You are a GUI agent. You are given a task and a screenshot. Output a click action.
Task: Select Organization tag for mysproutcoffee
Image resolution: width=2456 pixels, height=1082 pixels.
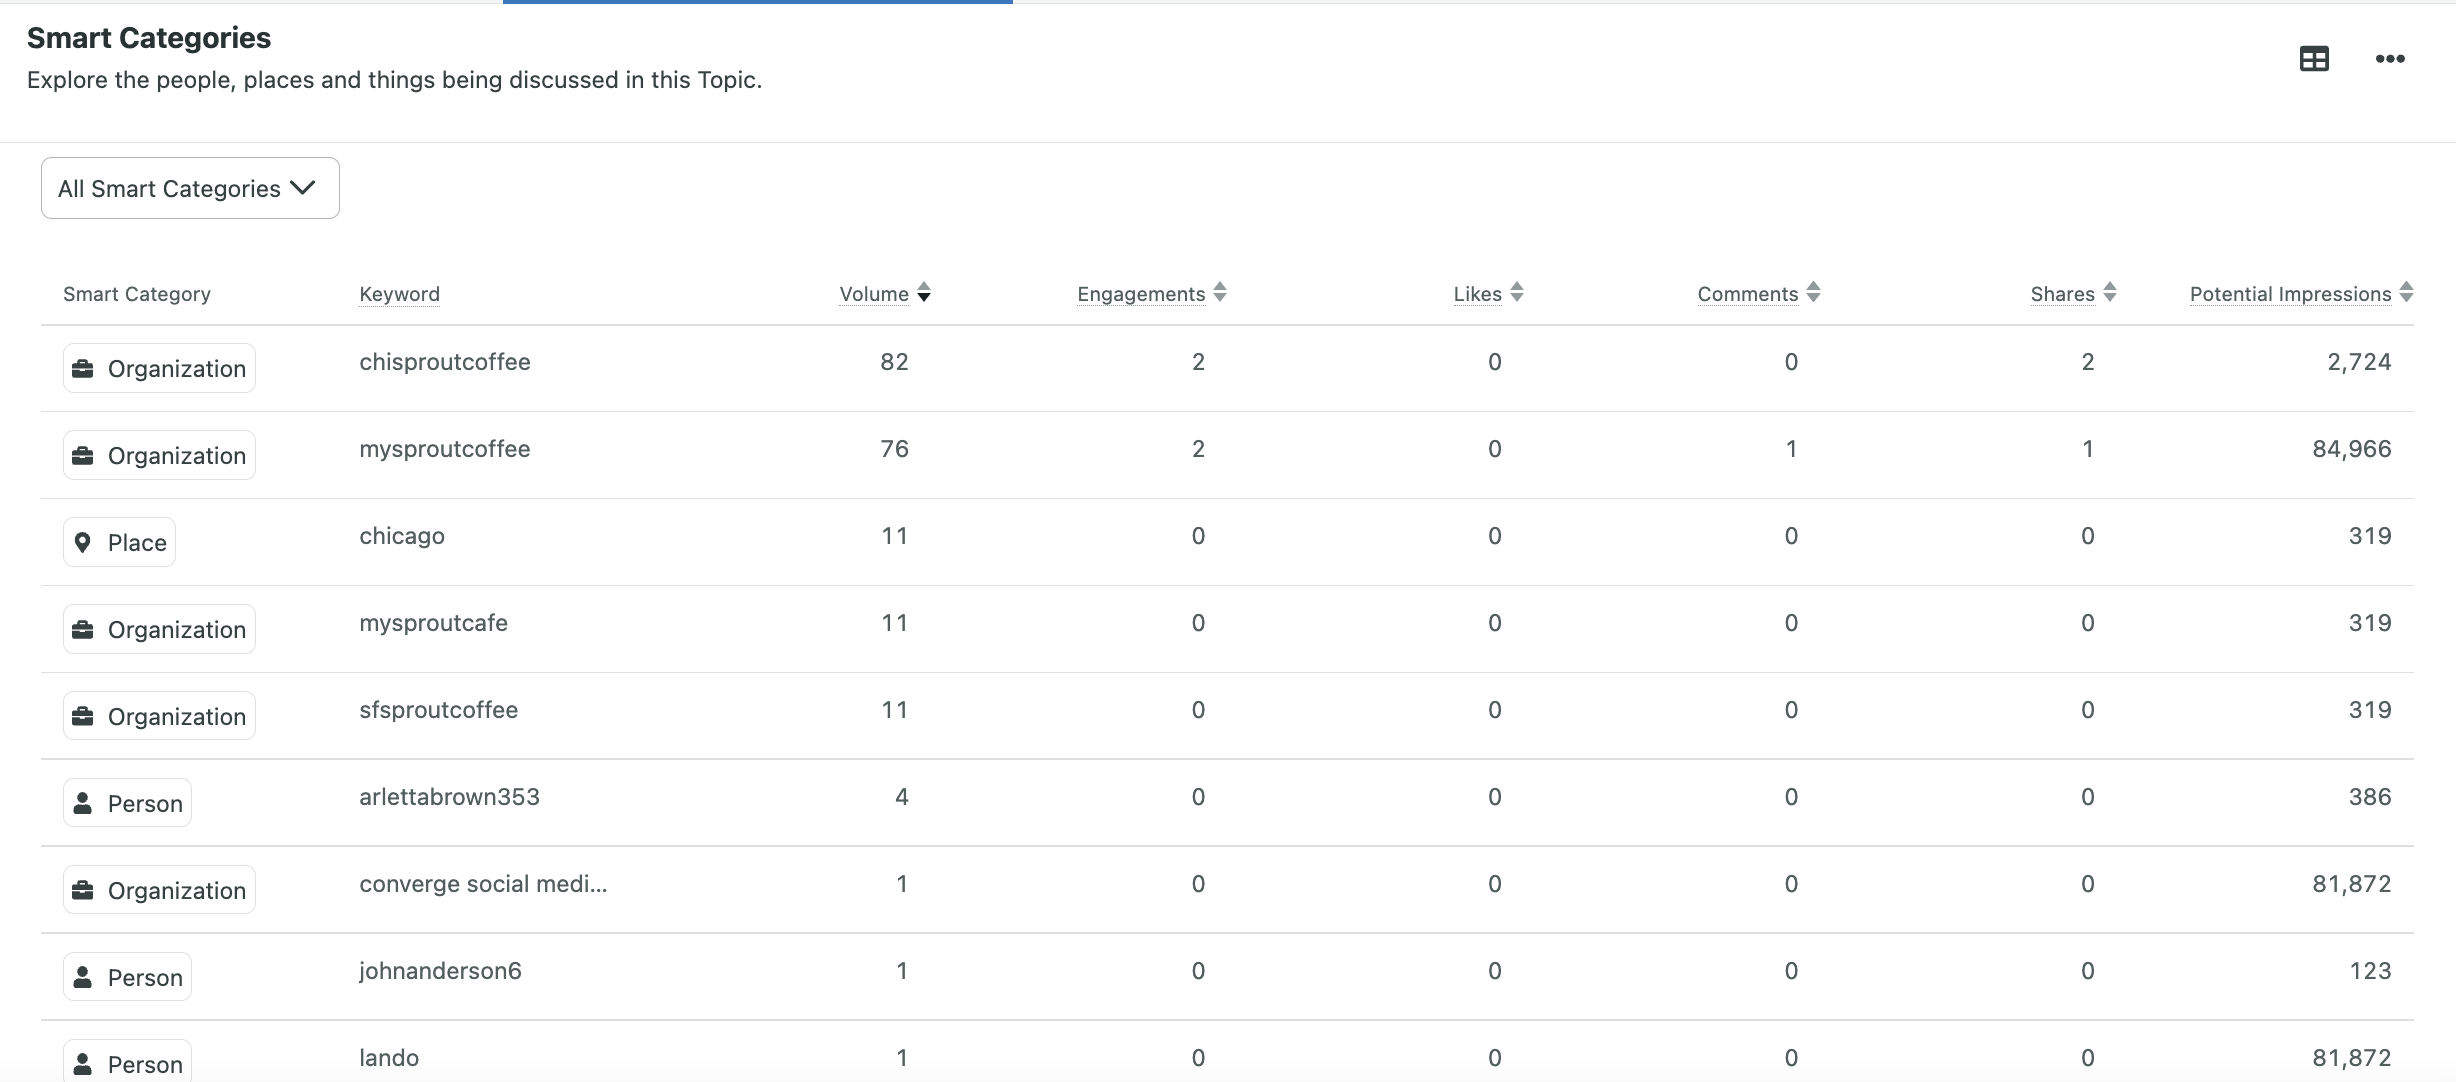click(159, 455)
